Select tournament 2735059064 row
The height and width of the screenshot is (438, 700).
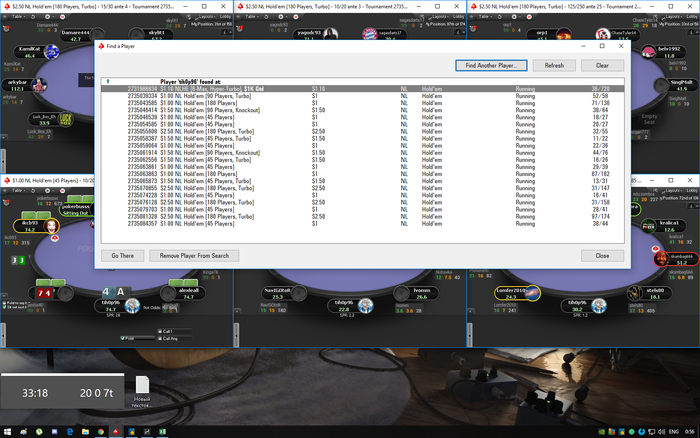point(362,146)
